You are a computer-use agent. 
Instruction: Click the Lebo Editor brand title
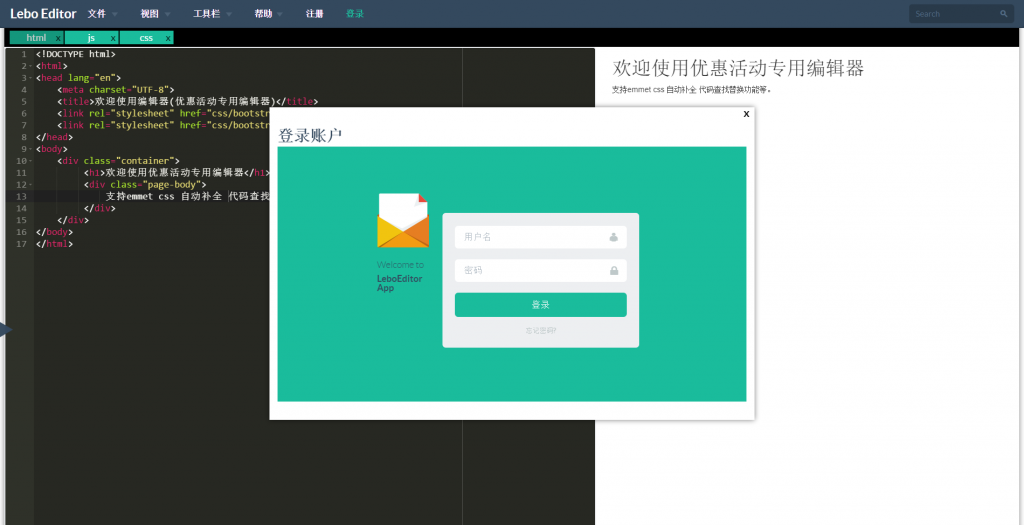(x=43, y=14)
